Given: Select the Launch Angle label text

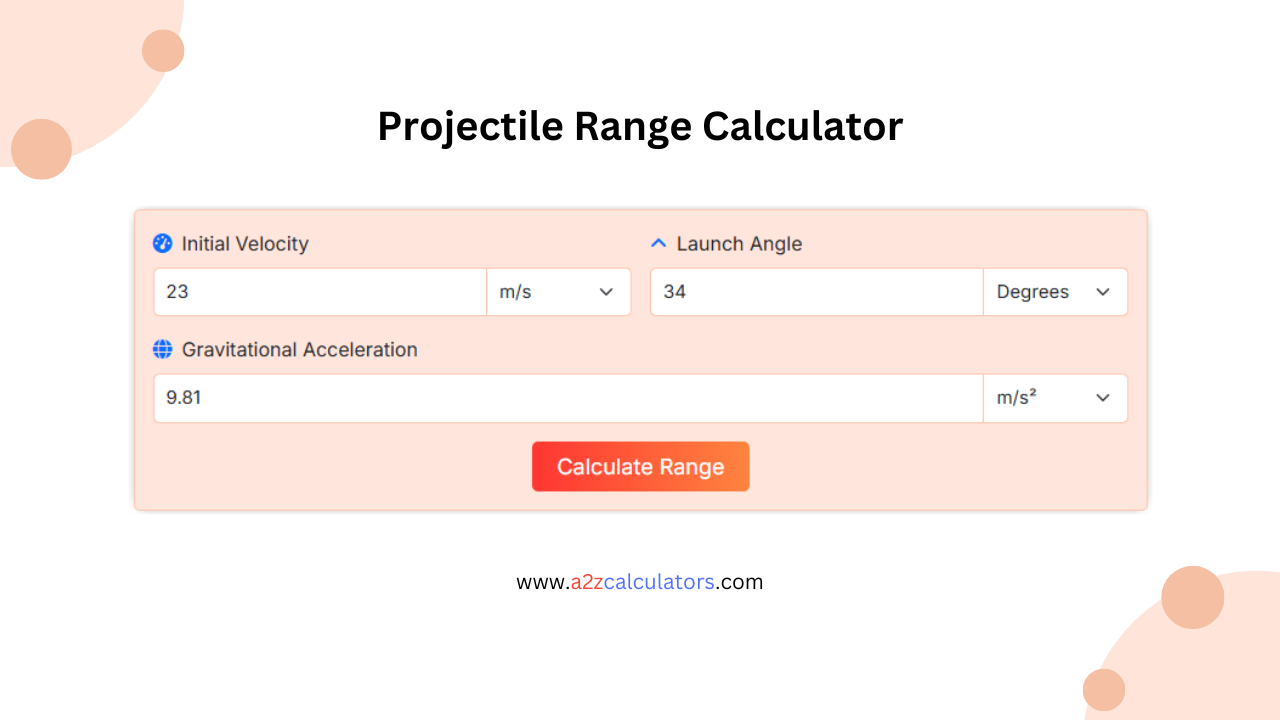Looking at the screenshot, I should coord(738,243).
